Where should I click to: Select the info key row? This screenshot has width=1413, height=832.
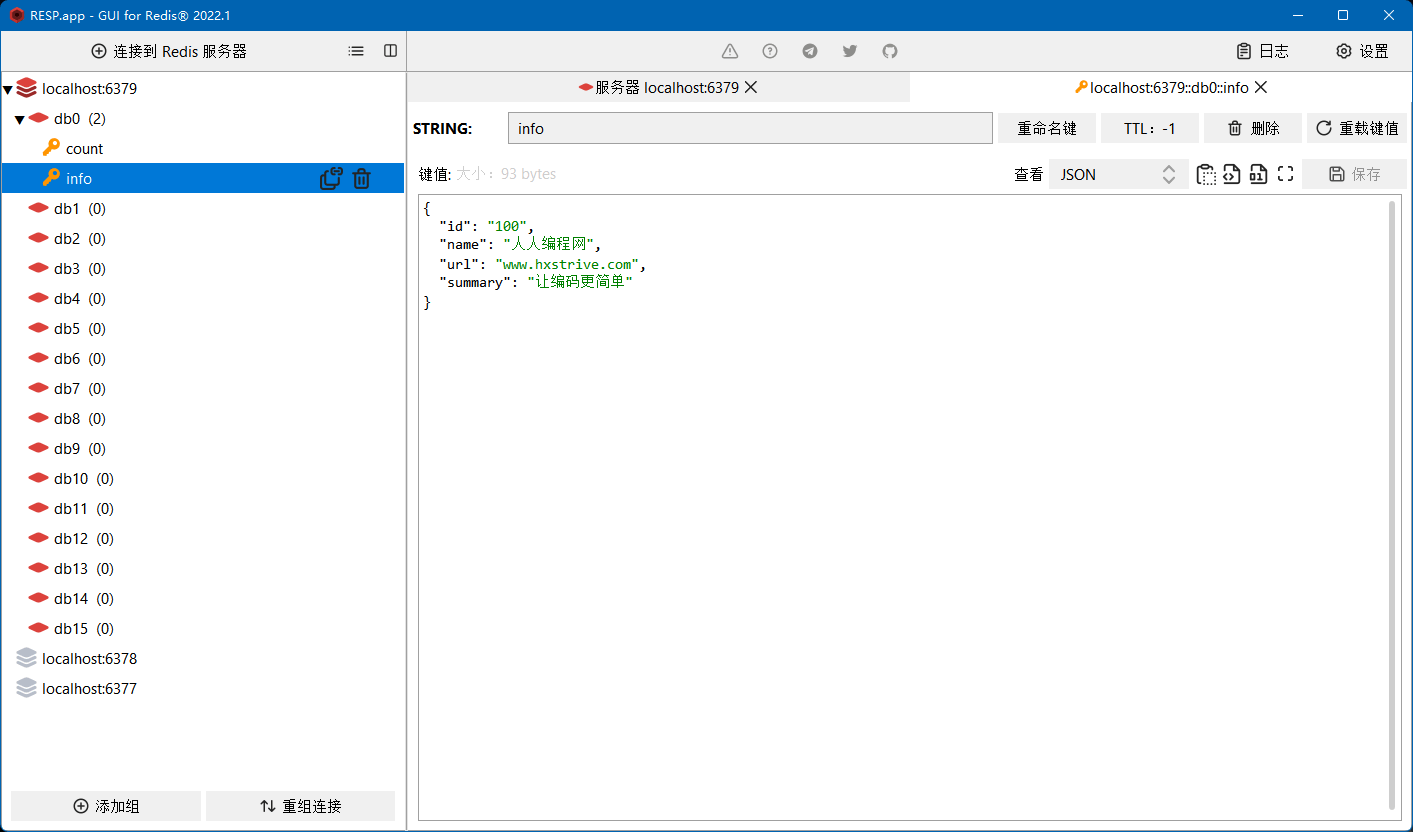[203, 178]
